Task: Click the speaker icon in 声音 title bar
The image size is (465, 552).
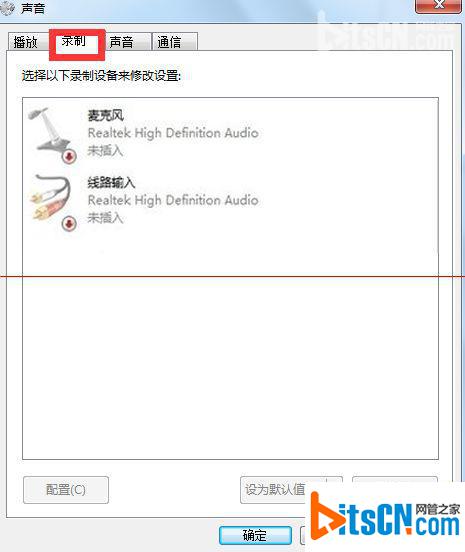Action: 7,8
